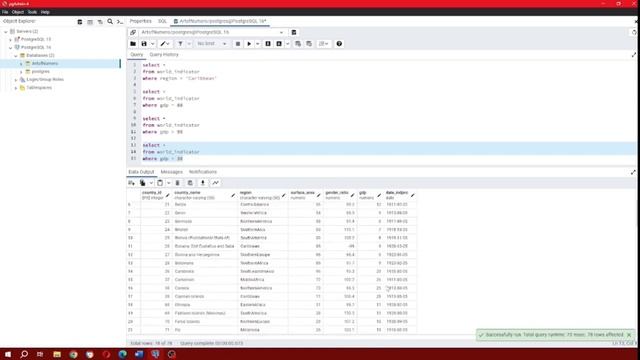Switch to the Messages tab

pos(171,172)
